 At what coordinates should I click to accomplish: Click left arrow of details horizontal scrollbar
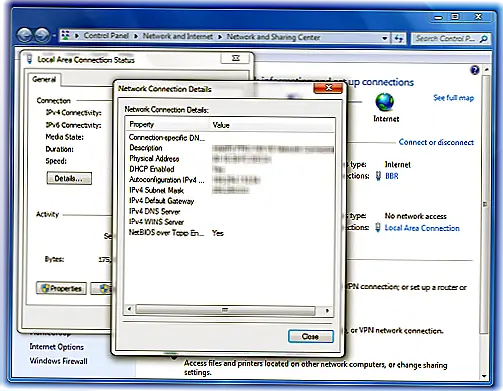point(129,310)
